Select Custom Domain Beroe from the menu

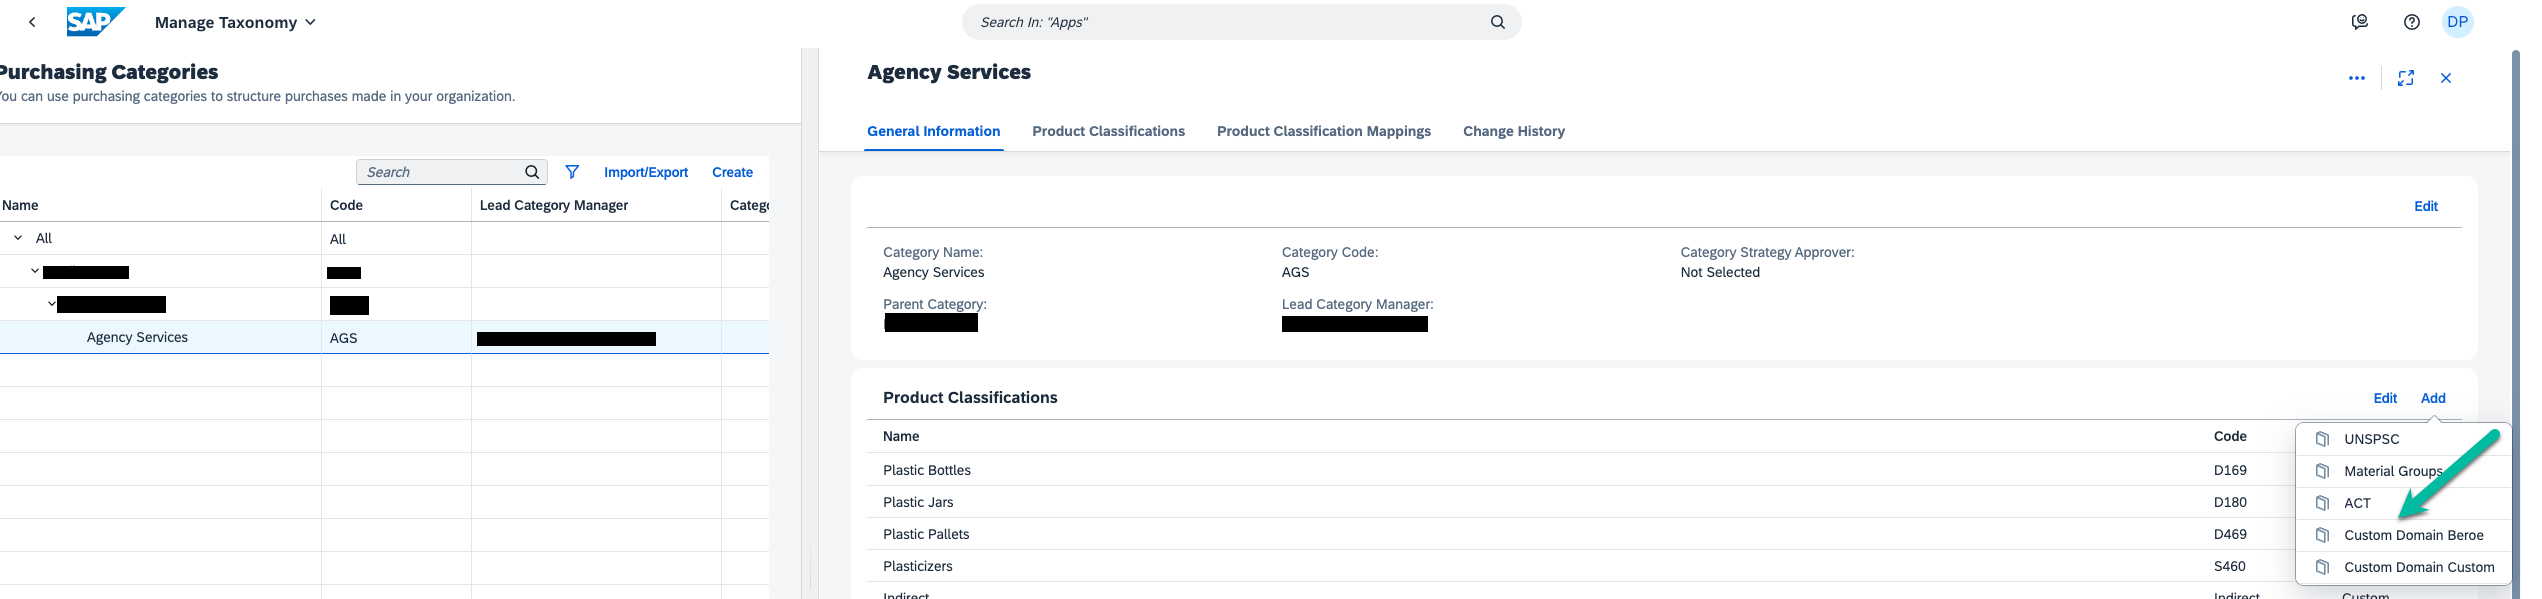(x=2413, y=535)
